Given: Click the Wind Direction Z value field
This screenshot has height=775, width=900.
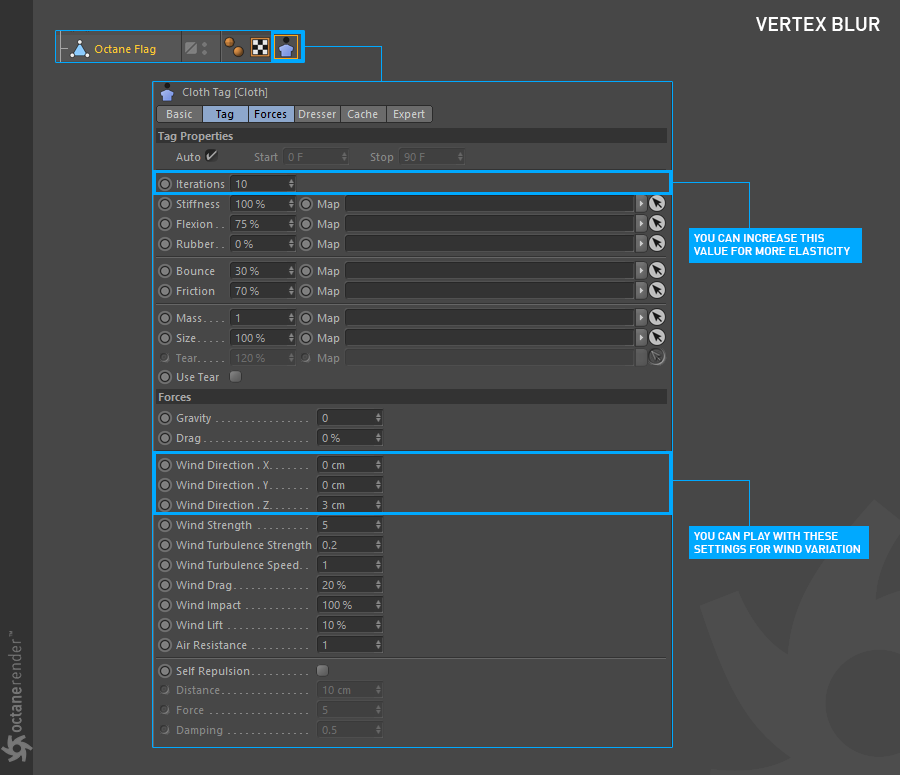Looking at the screenshot, I should pyautogui.click(x=350, y=505).
